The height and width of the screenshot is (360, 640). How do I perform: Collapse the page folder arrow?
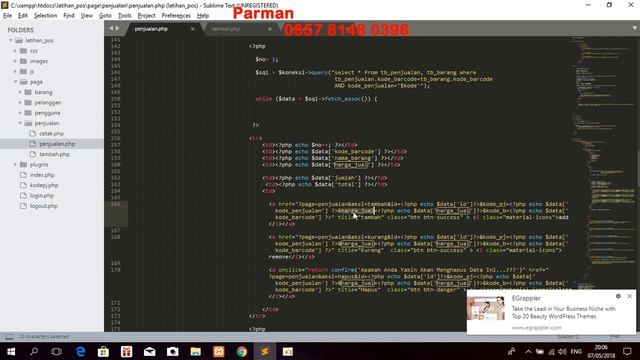coord(16,82)
